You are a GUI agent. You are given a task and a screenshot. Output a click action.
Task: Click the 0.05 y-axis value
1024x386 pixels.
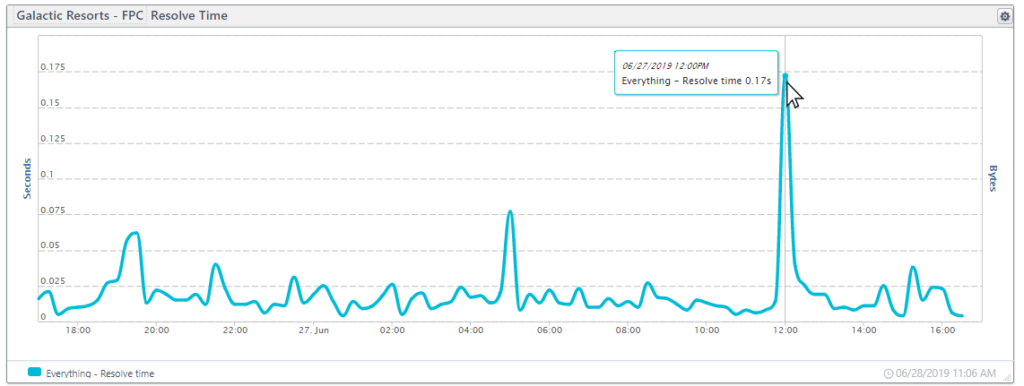click(x=50, y=246)
